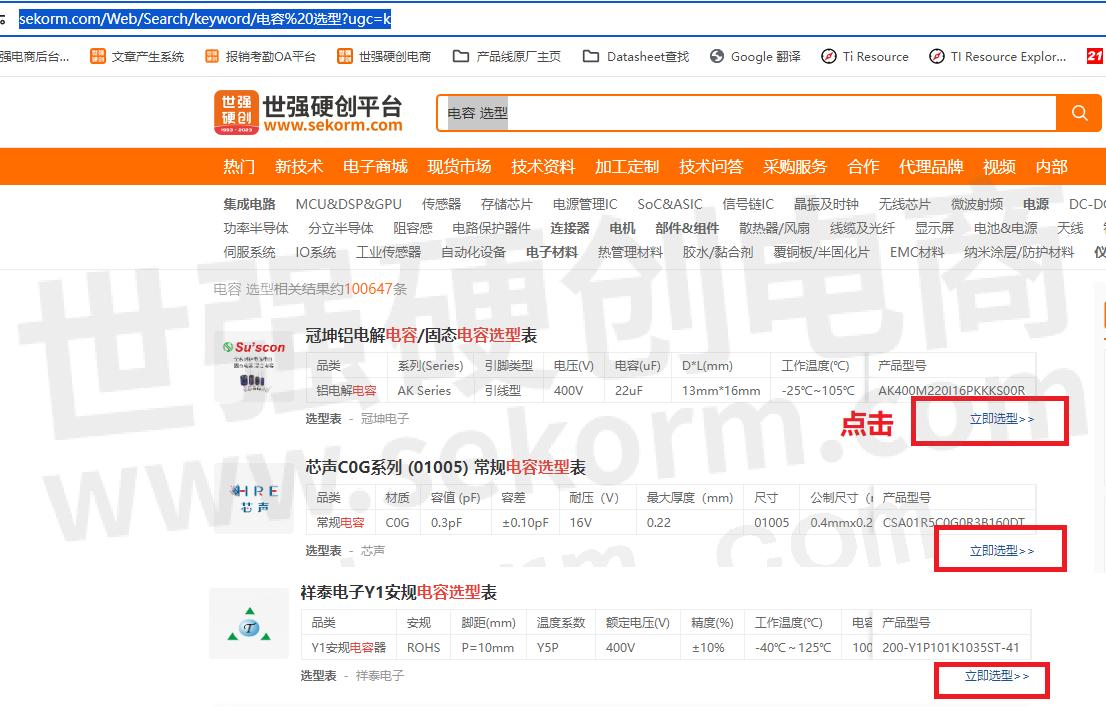Select the 晶振及时钟 category link
Screen dimensions: 1106x707
point(826,204)
